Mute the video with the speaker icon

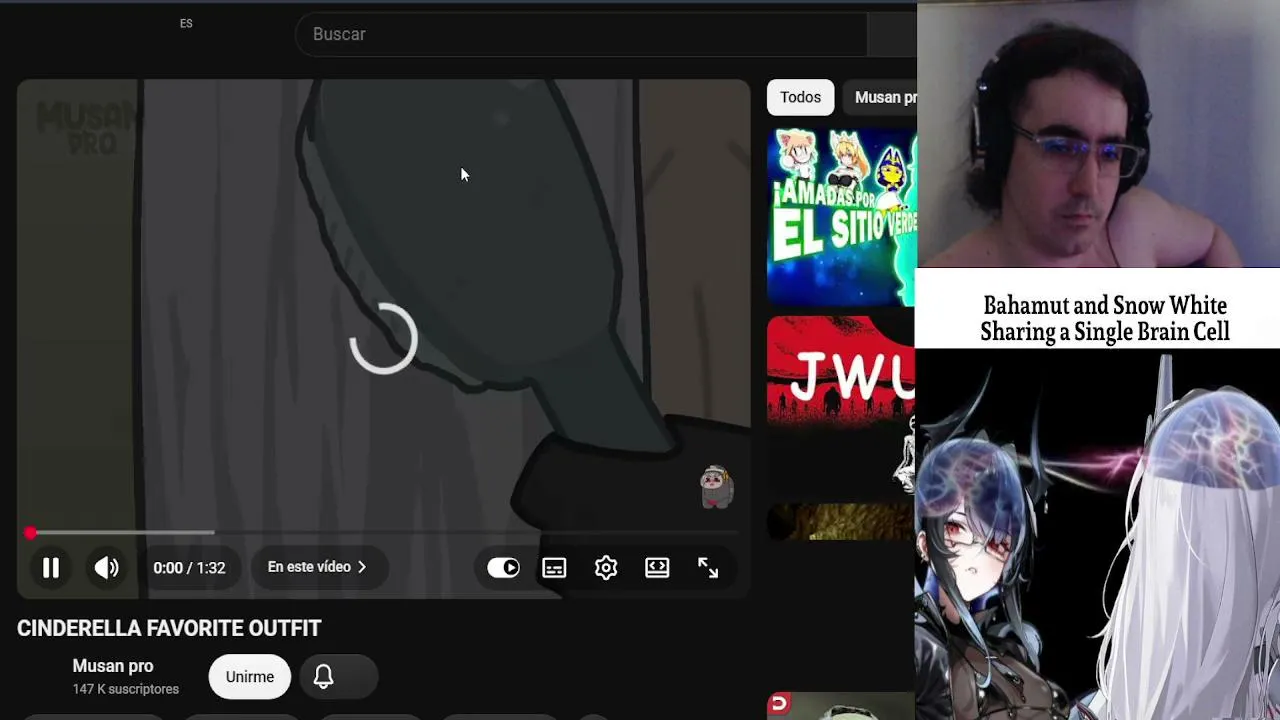[x=106, y=568]
